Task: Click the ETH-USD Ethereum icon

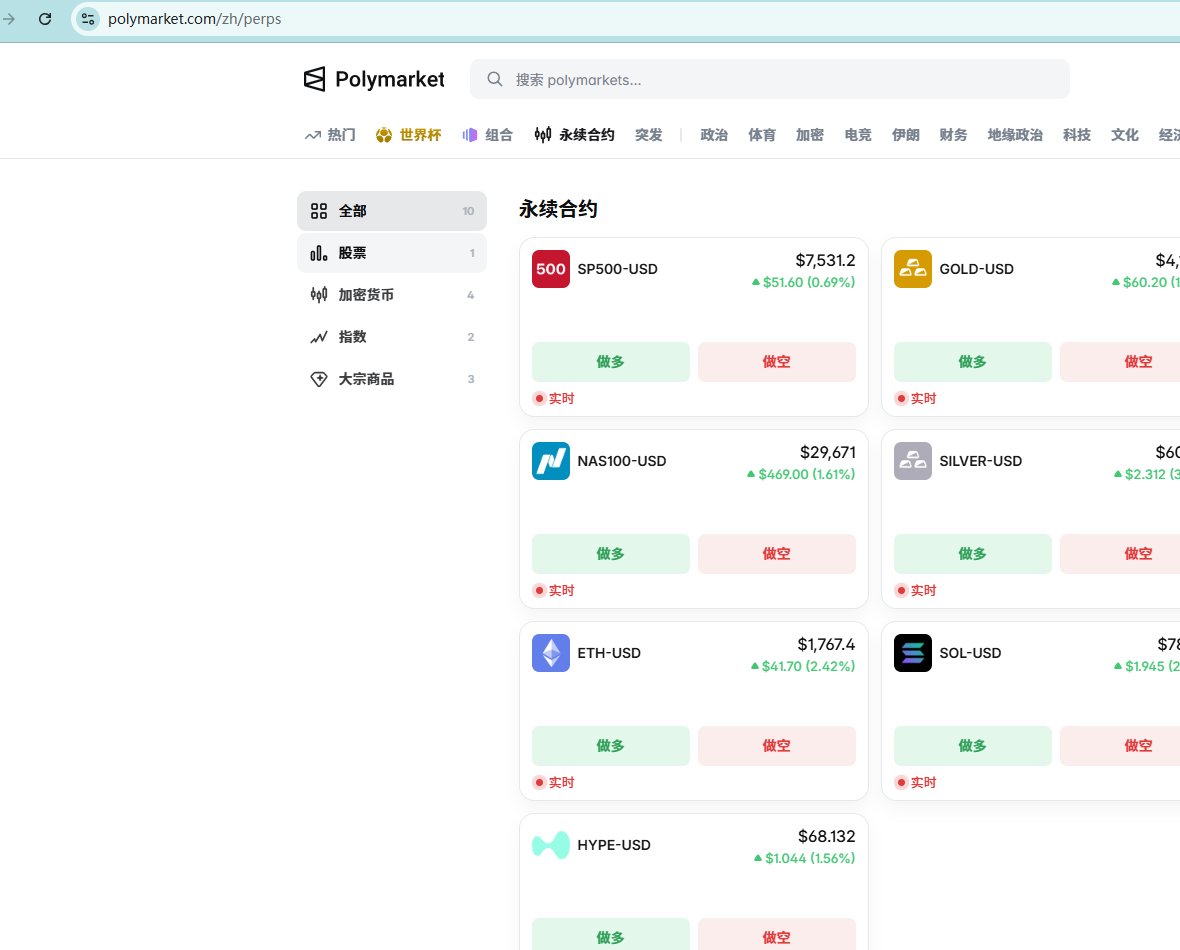Action: pyautogui.click(x=551, y=653)
